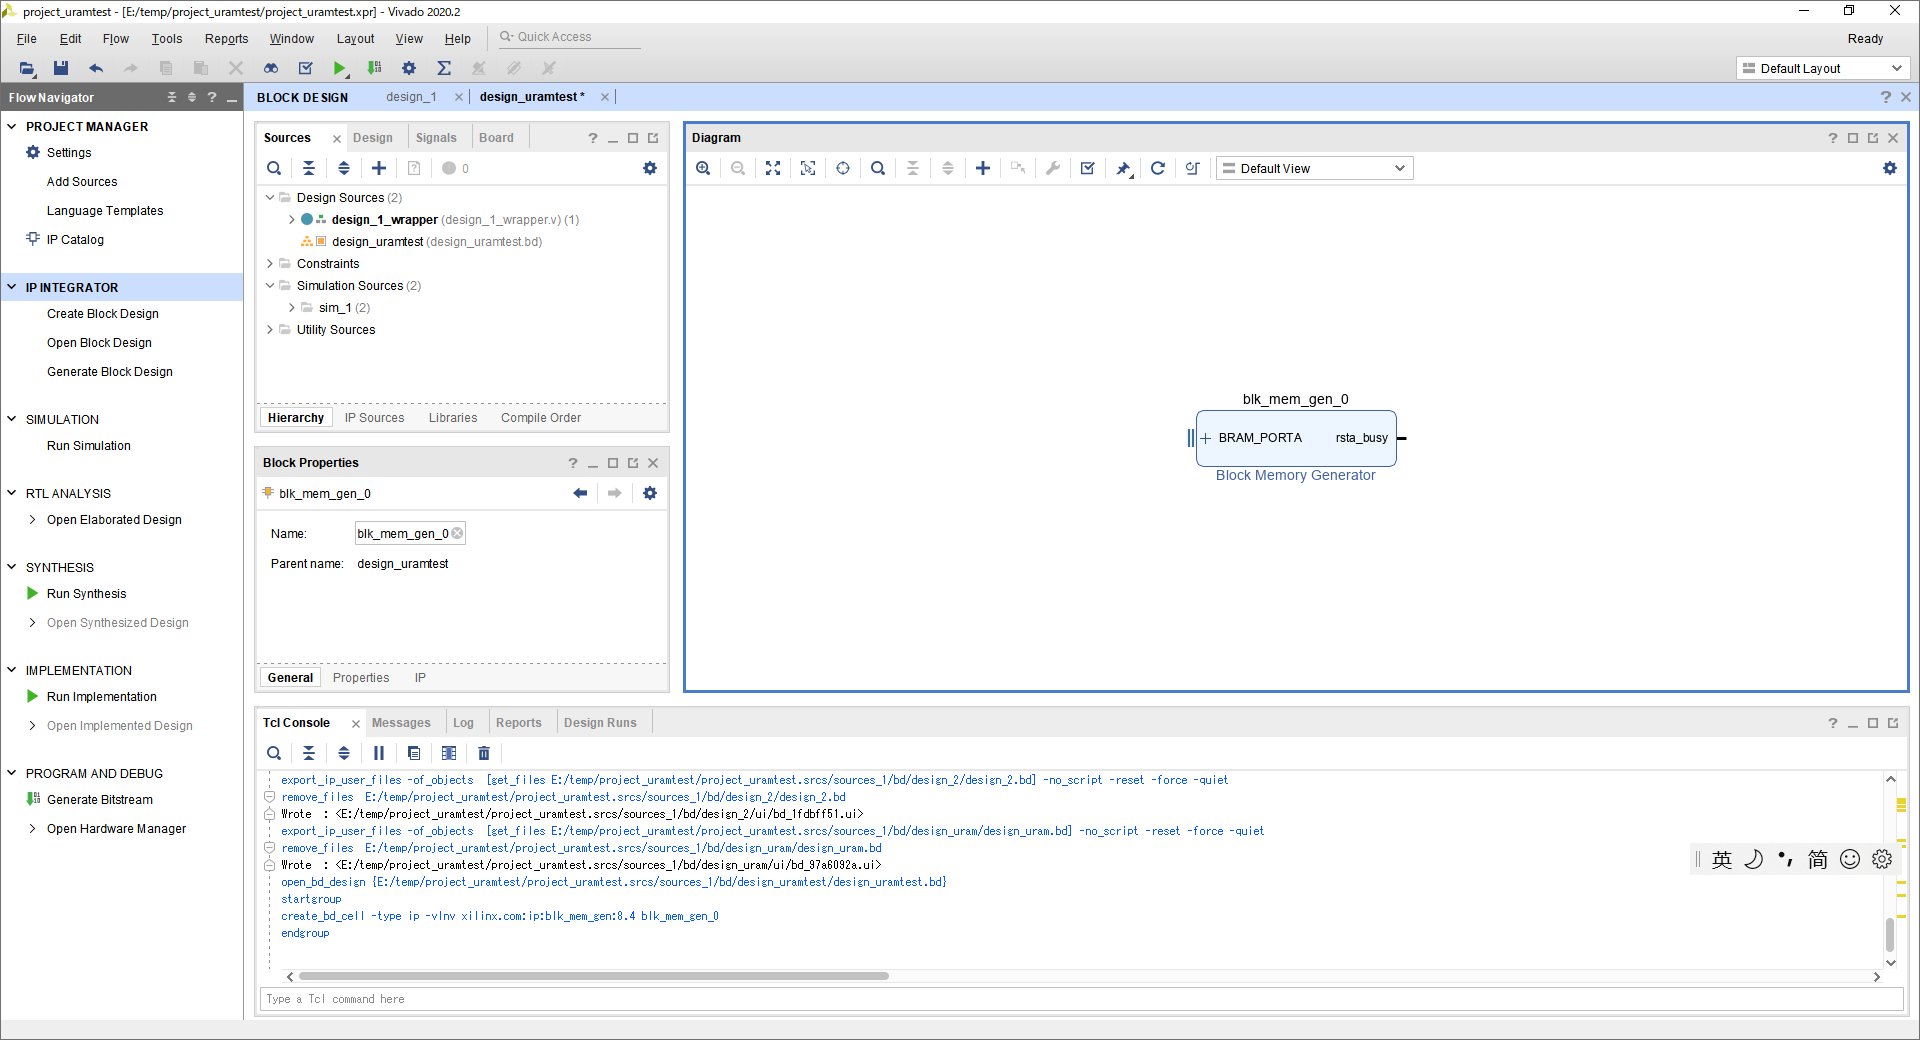Expand the Constraints folder

[270, 264]
